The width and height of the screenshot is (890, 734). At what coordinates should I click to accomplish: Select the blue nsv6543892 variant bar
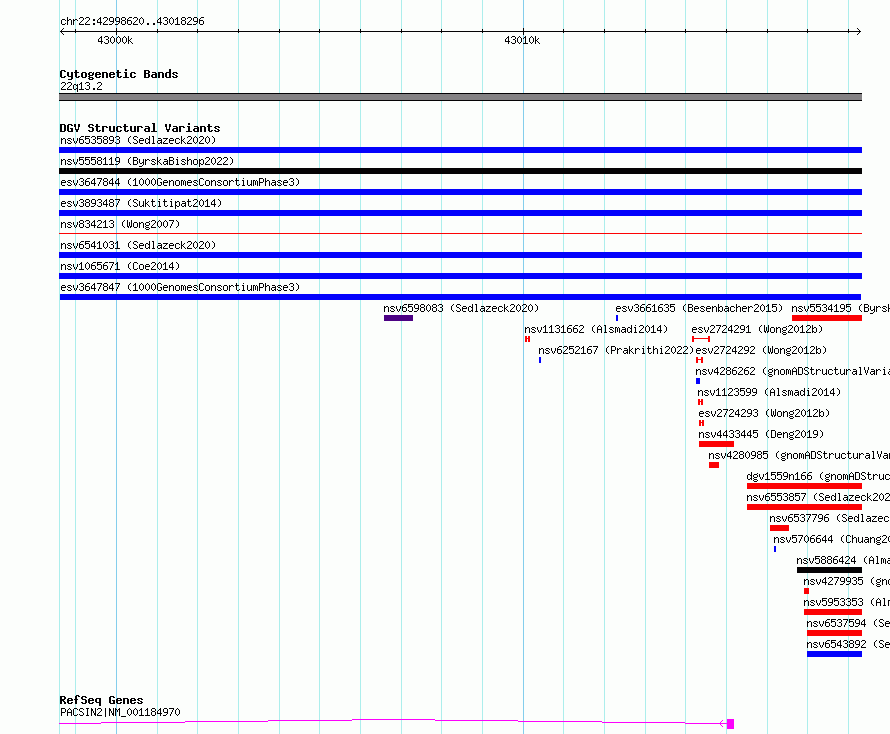pyautogui.click(x=834, y=654)
